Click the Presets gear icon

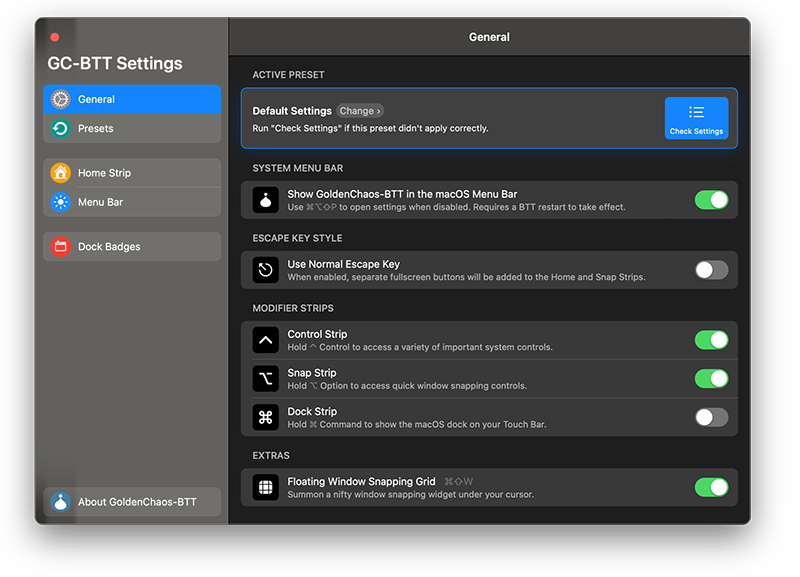tap(60, 127)
